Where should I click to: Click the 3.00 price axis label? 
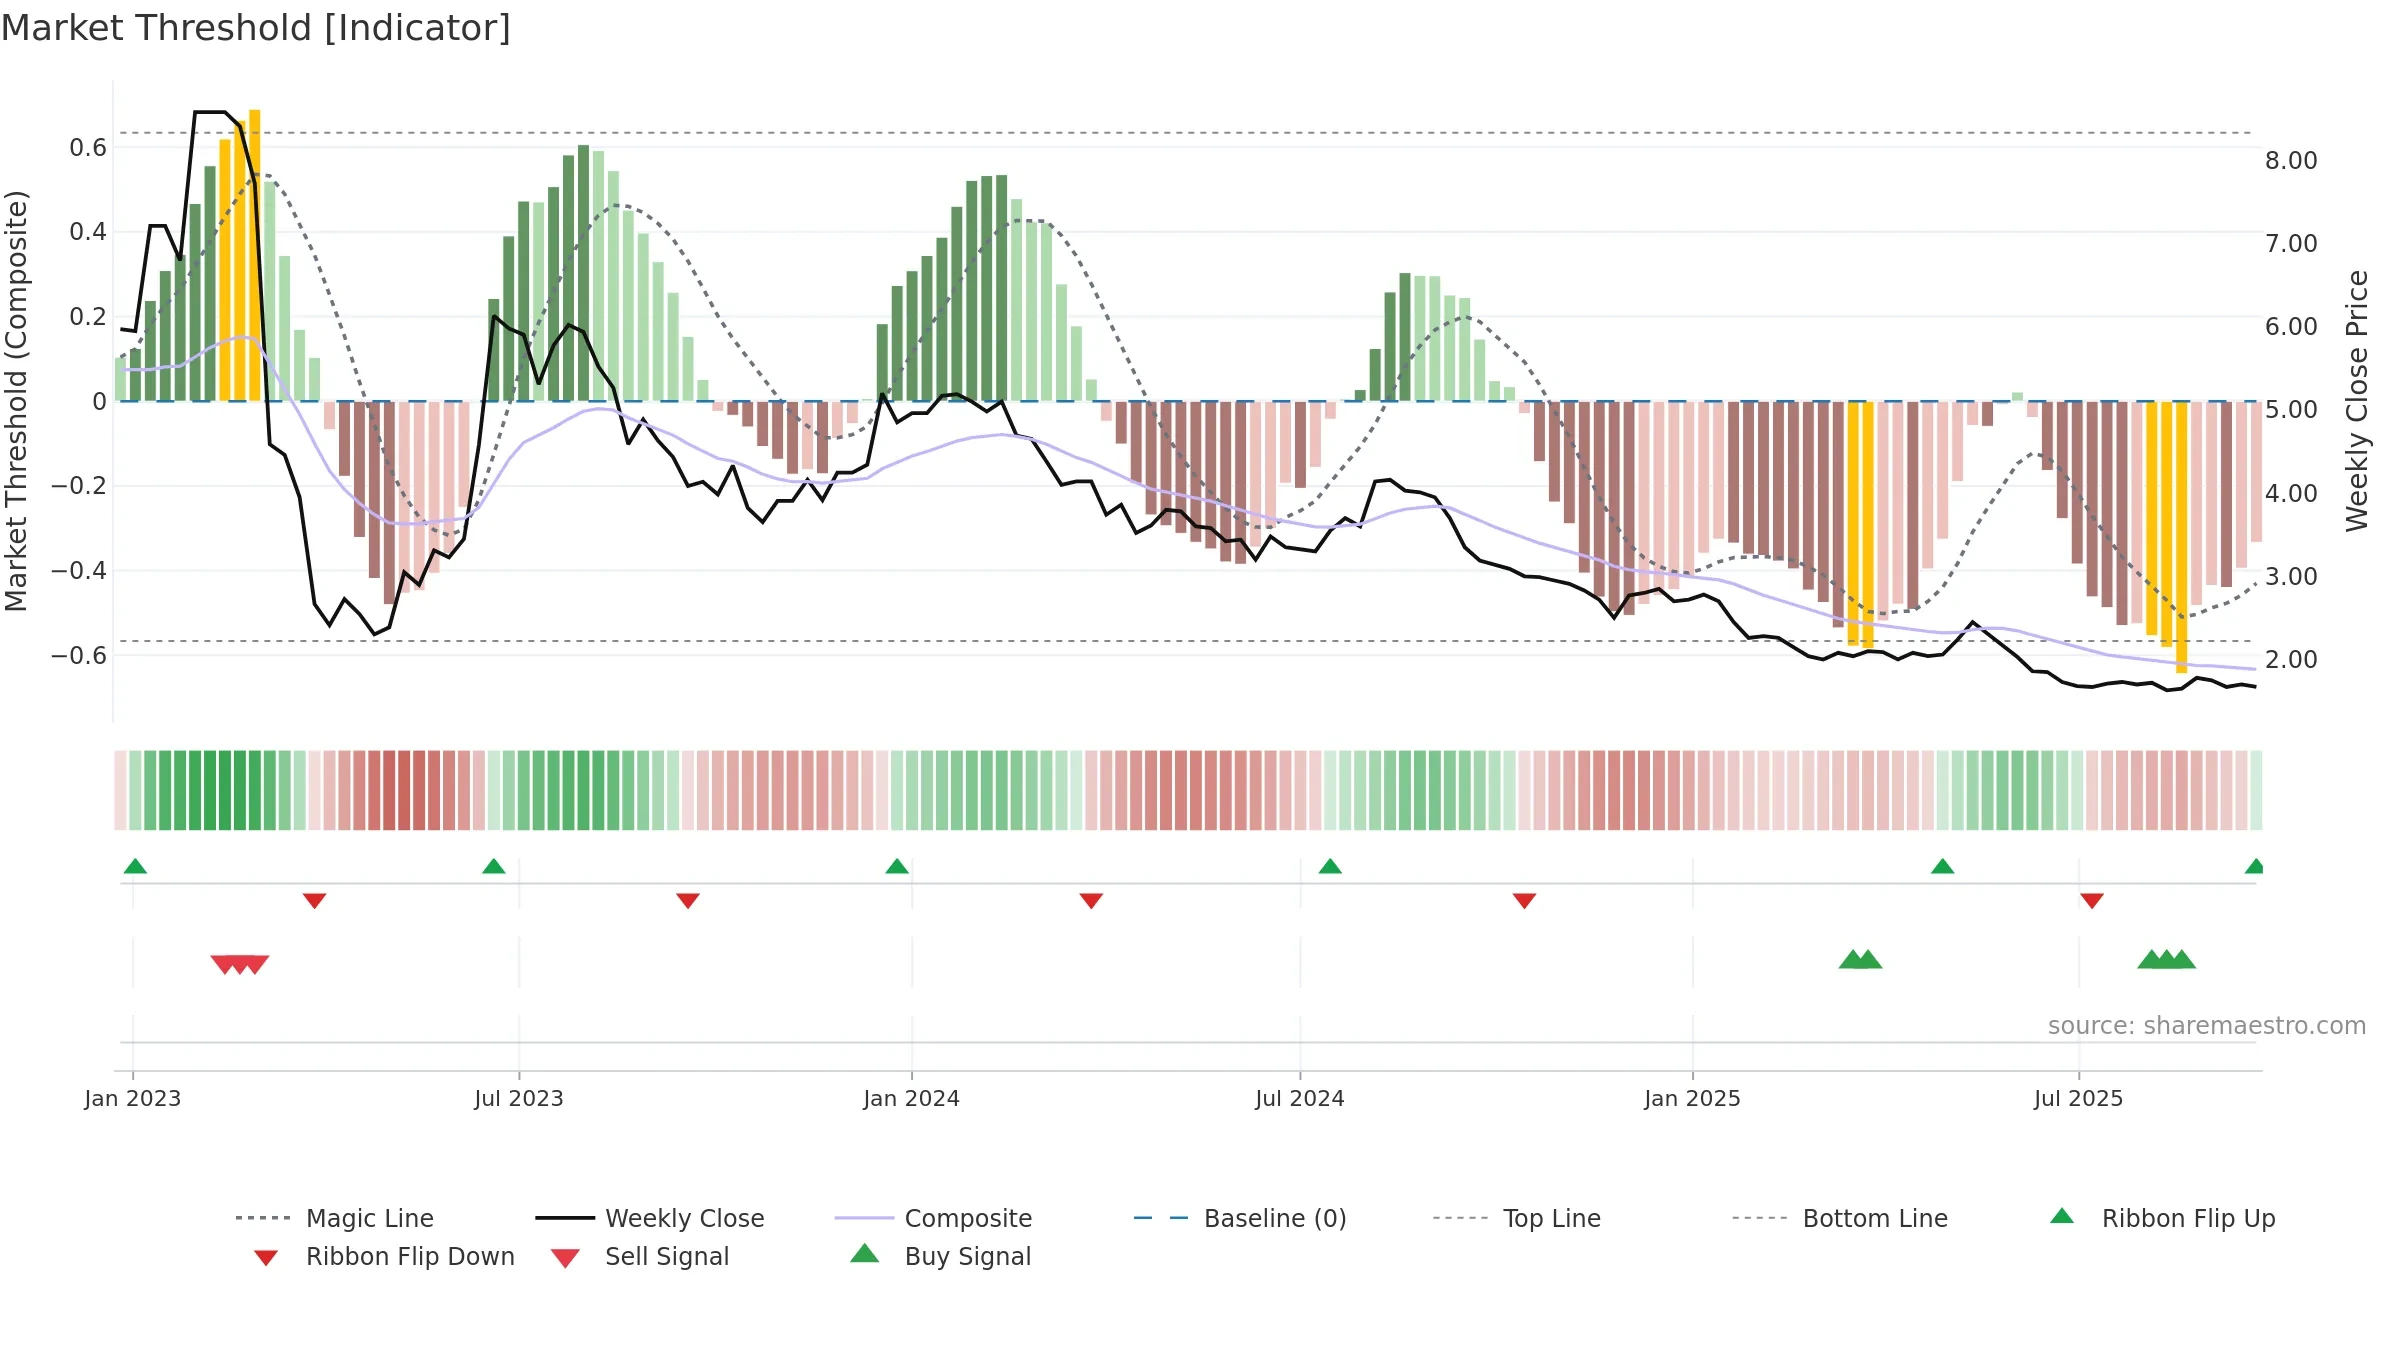point(2292,577)
